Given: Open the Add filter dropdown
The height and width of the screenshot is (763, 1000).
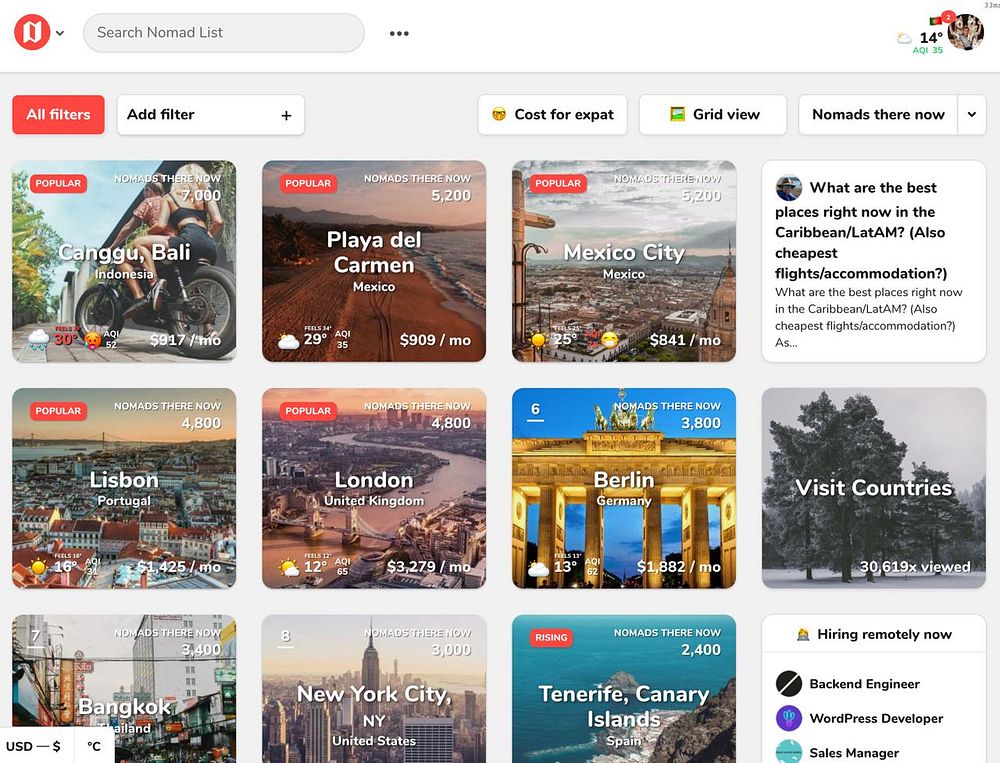Looking at the screenshot, I should [210, 115].
